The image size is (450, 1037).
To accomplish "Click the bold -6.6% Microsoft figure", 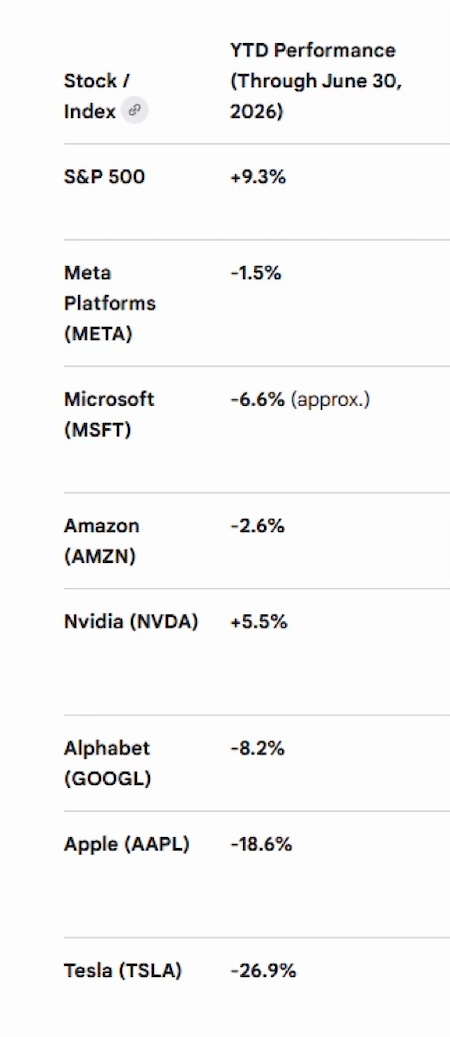I will [x=257, y=399].
